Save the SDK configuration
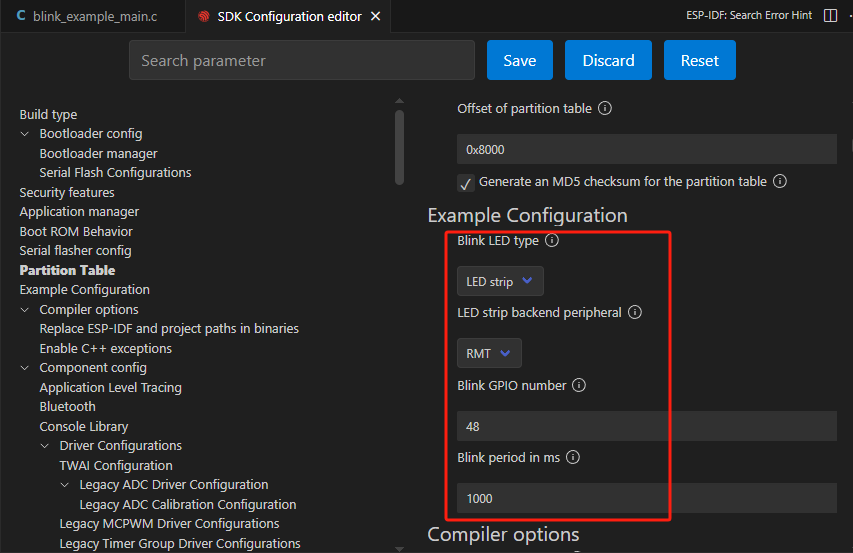 point(520,60)
